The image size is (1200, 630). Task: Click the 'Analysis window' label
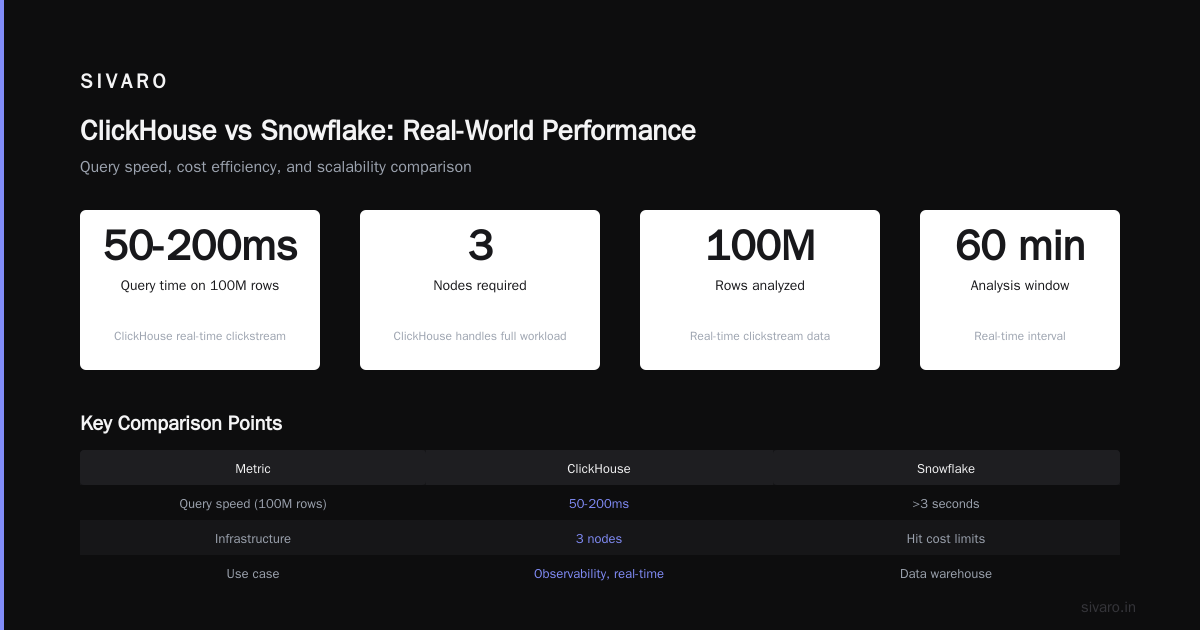pos(1020,286)
